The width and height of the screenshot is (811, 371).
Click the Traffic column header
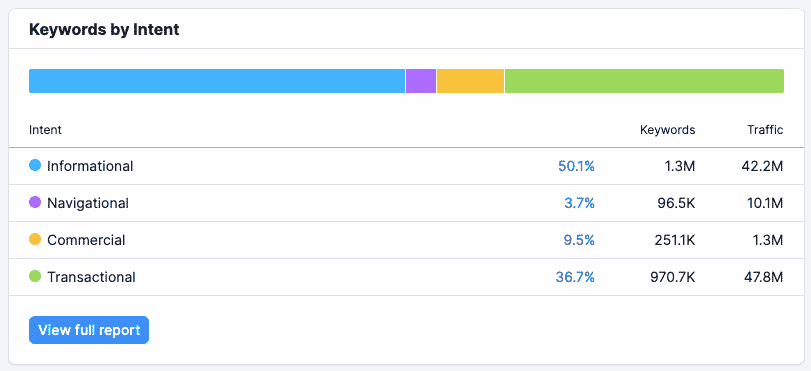tap(765, 130)
